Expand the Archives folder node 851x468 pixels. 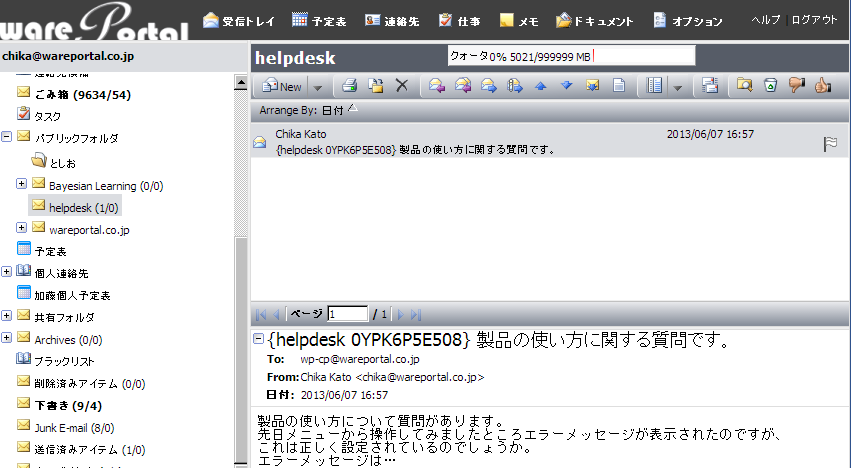7,338
